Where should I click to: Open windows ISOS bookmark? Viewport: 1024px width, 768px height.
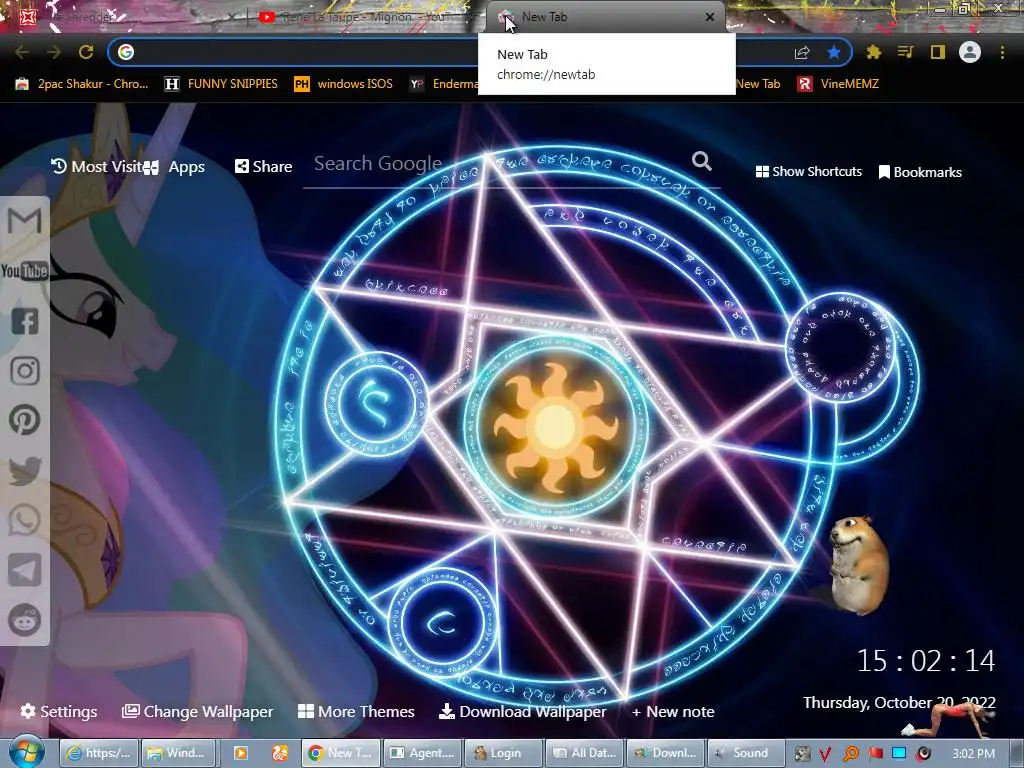coord(344,84)
